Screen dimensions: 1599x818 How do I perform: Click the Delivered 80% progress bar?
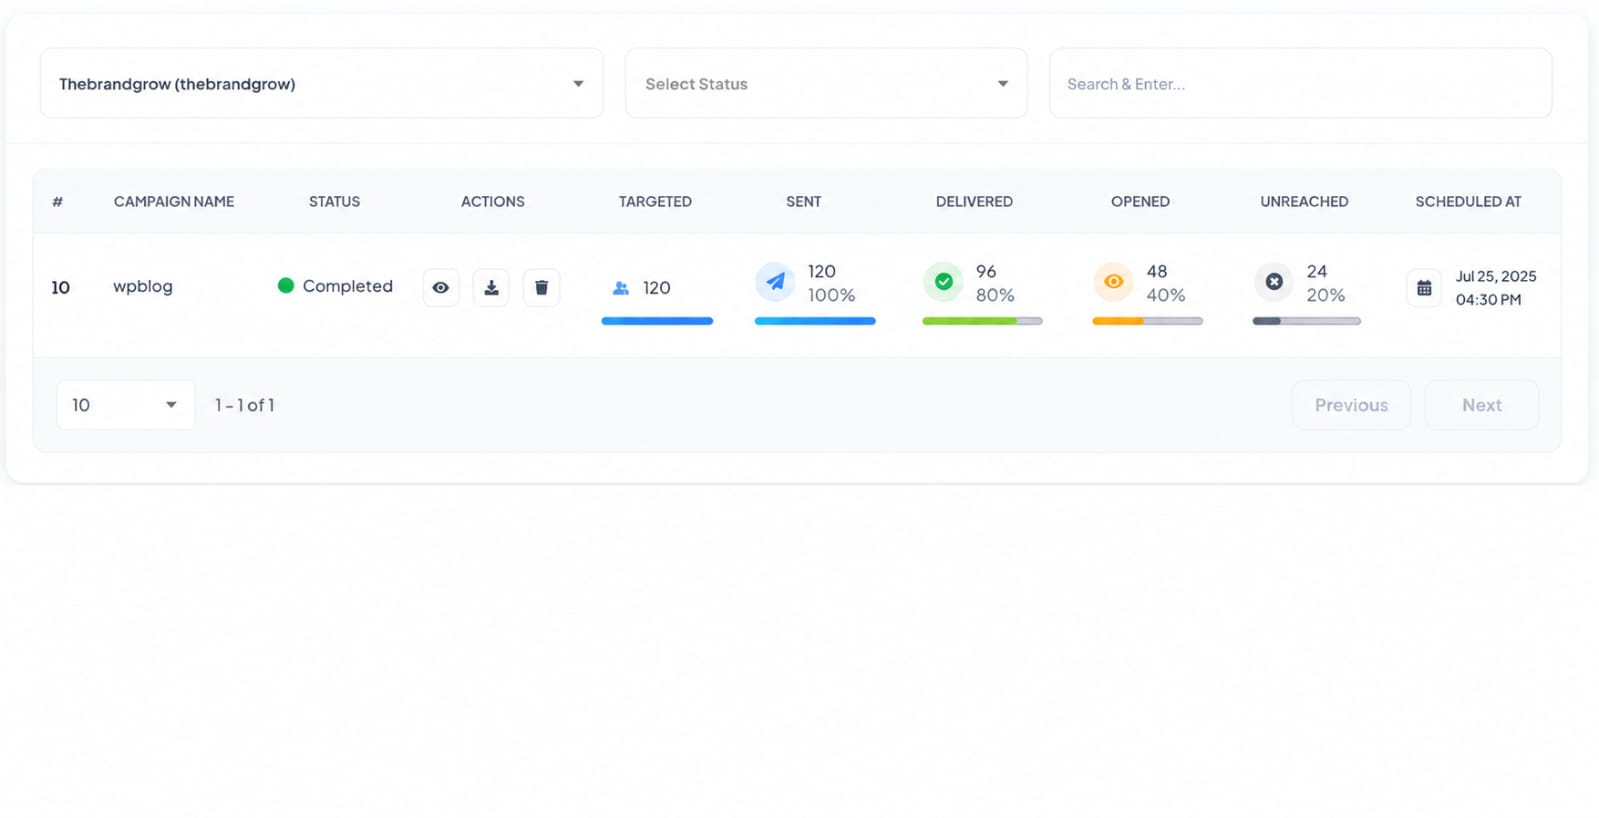click(982, 321)
